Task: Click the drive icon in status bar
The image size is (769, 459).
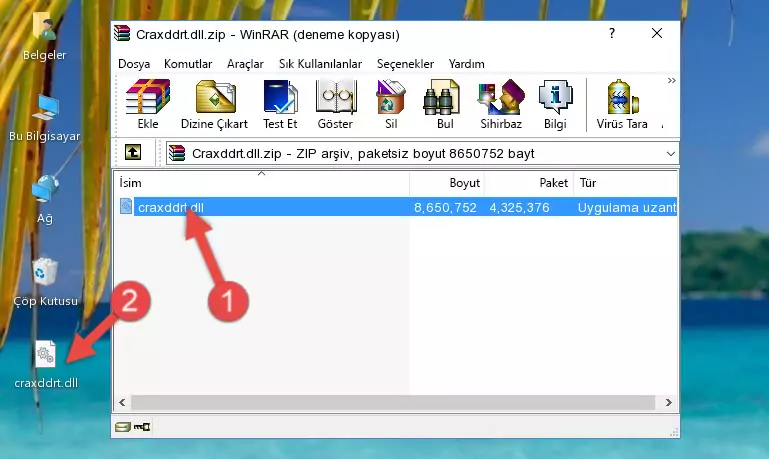Action: click(x=123, y=427)
